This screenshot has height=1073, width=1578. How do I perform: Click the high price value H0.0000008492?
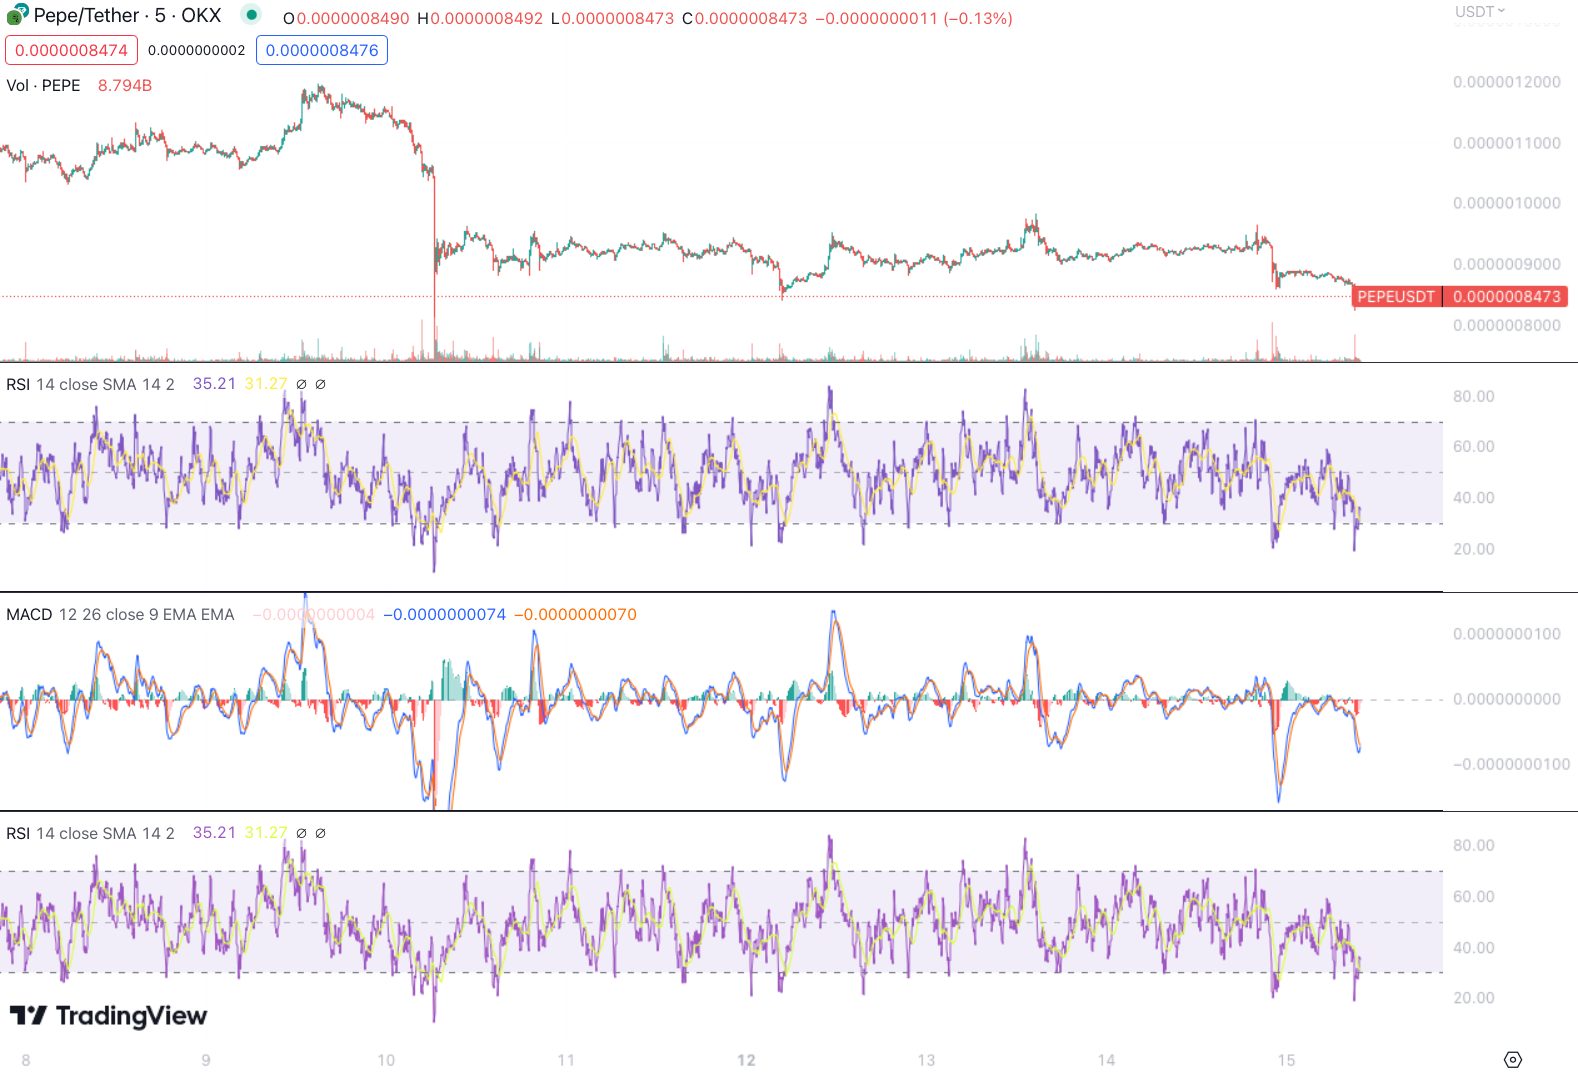[x=480, y=18]
